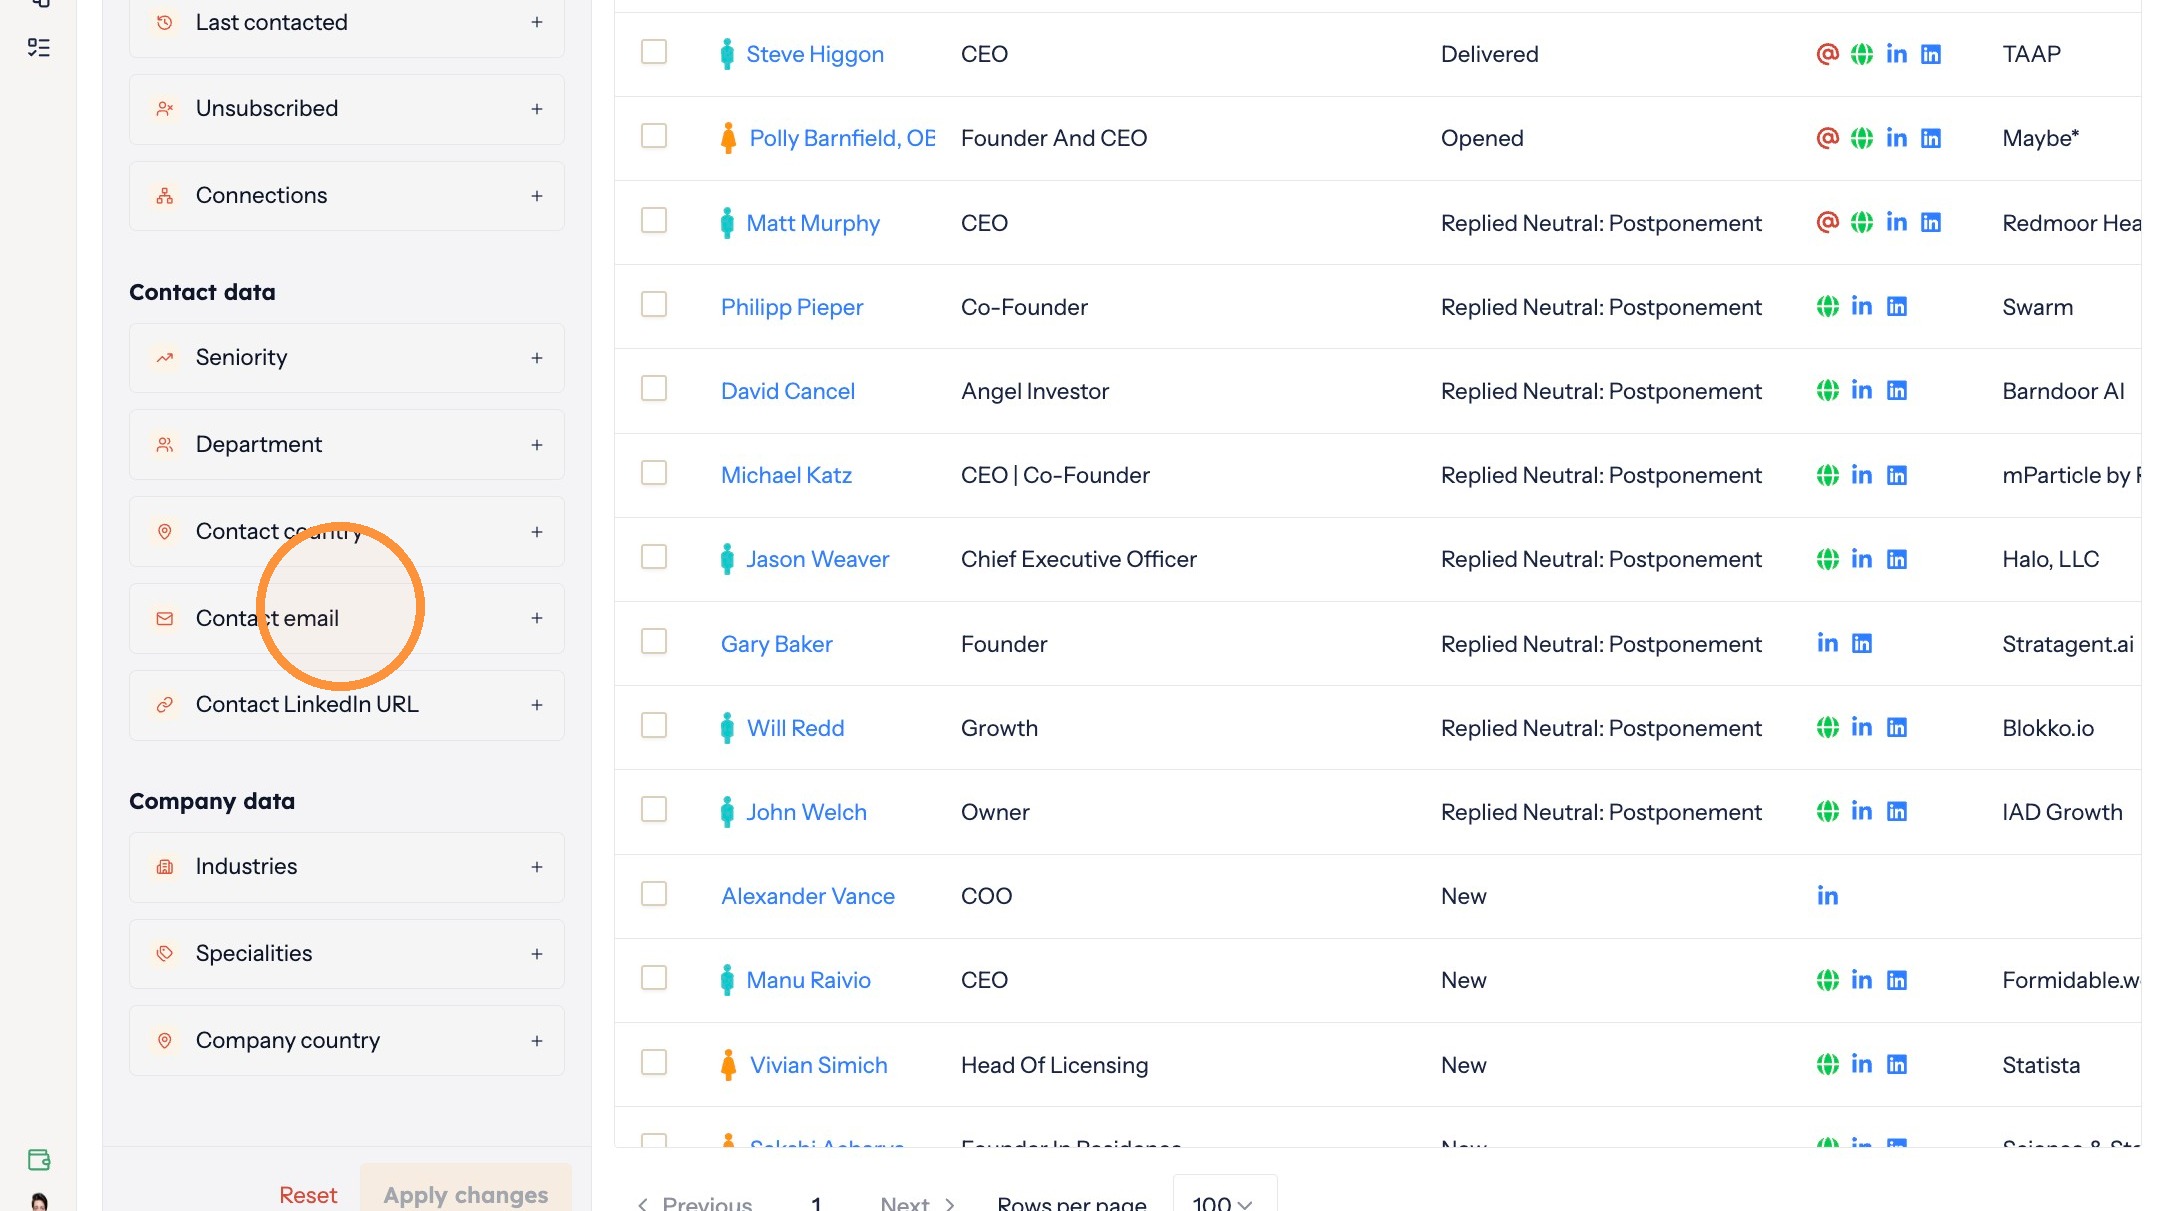Open Gary Baker's LinkedIn 'in' icon
2168x1211 pixels.
pos(1827,643)
